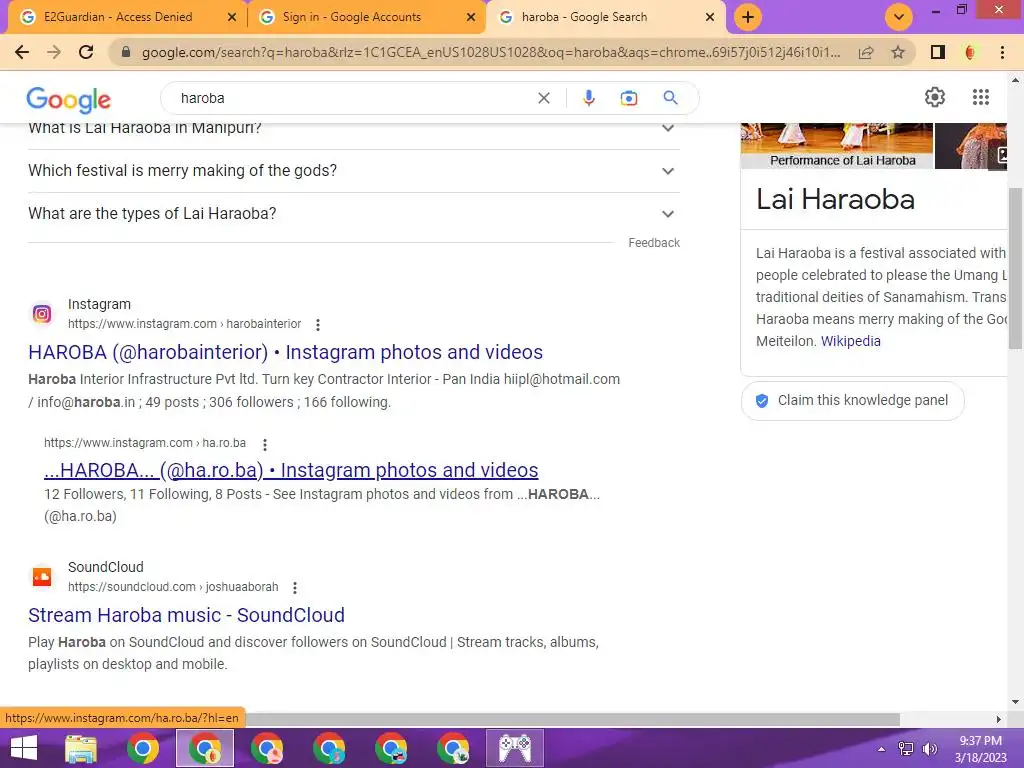Screen dimensions: 1024x768
Task: Click the scroll right arrow
Action: click(998, 719)
